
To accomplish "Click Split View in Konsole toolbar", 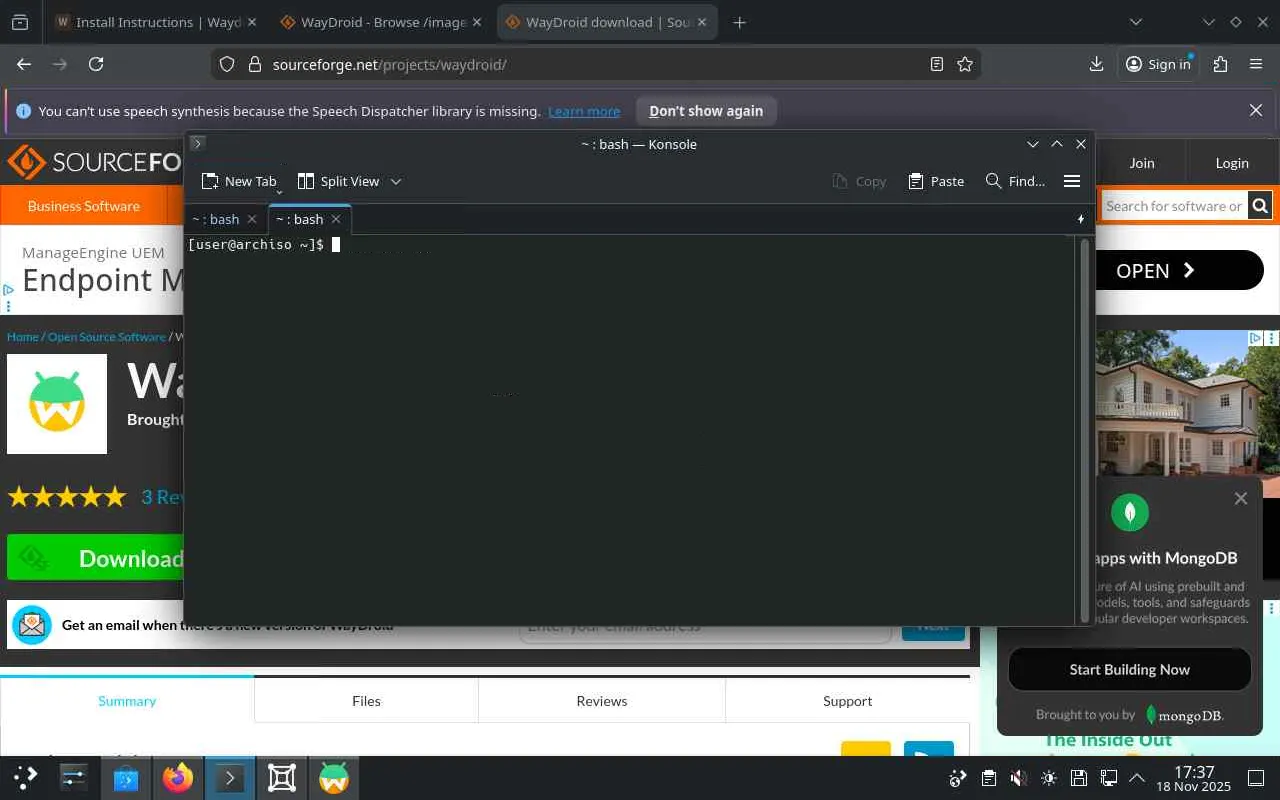I will click(339, 181).
